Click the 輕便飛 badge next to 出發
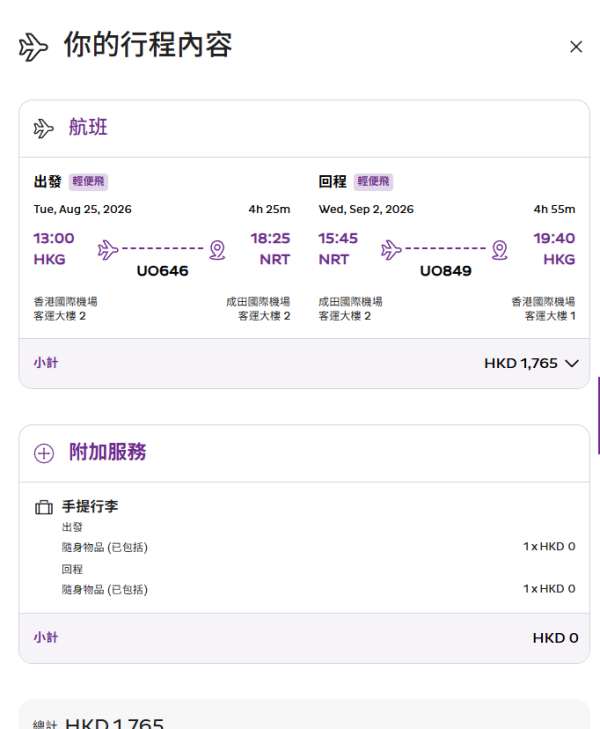 (88, 181)
